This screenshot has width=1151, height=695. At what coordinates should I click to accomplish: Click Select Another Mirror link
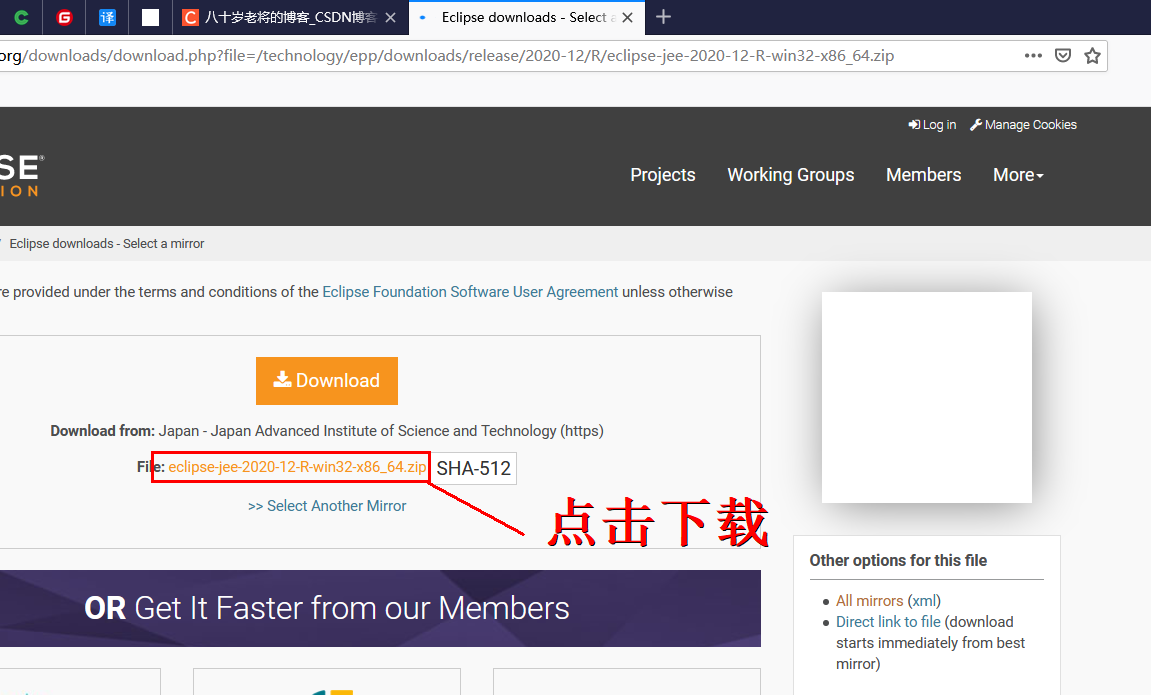tap(327, 506)
